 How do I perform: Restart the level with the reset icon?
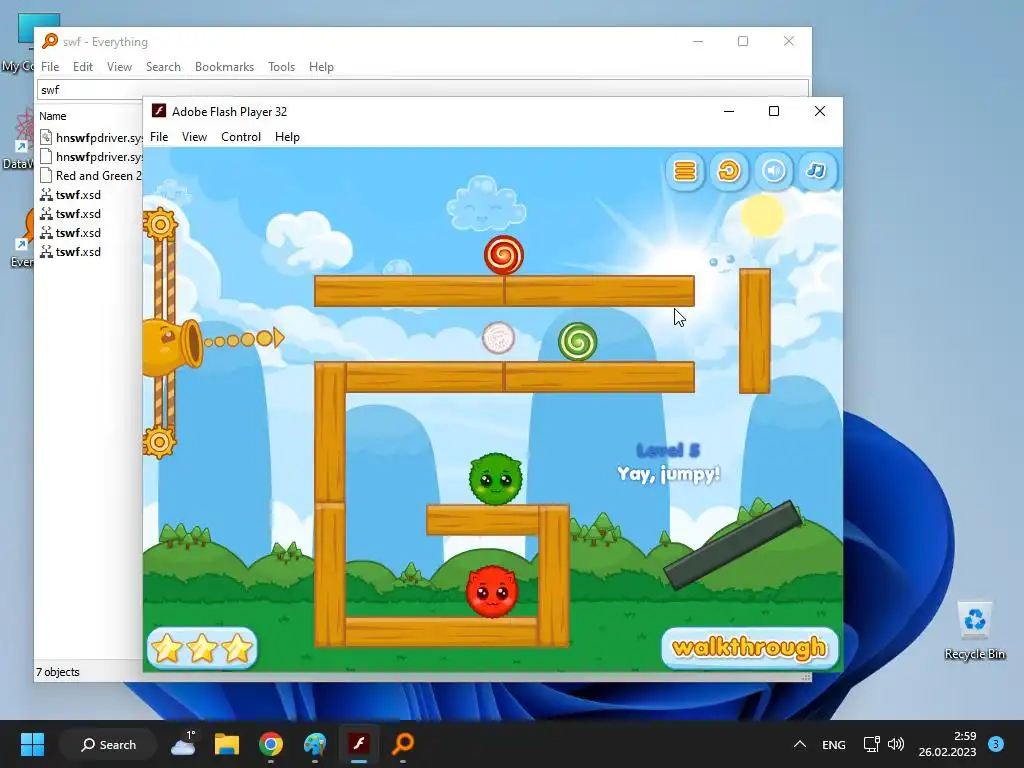tap(729, 171)
